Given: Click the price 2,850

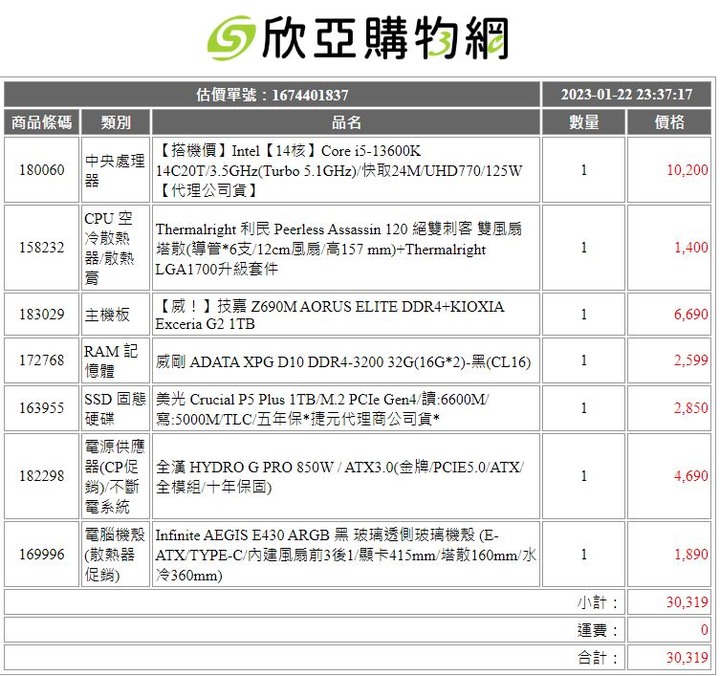Looking at the screenshot, I should click(691, 408).
